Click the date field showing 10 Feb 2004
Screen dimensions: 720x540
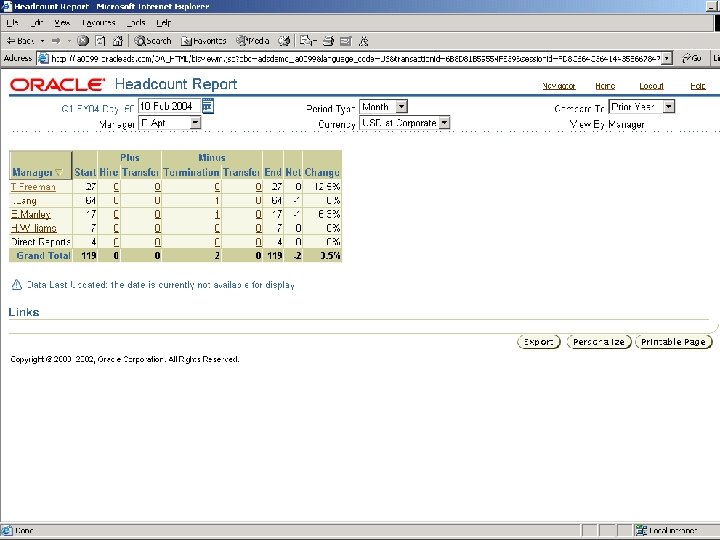click(x=169, y=107)
